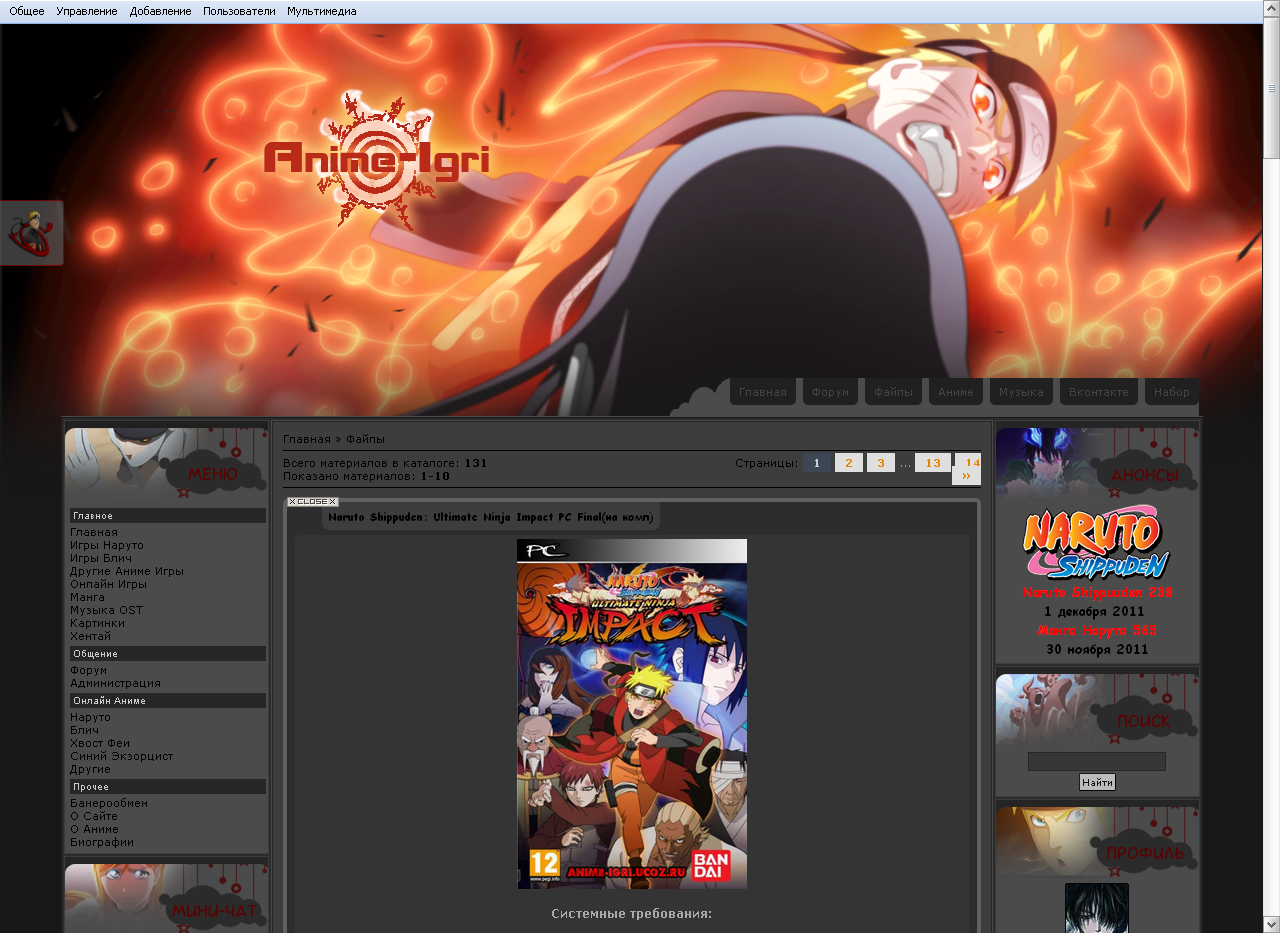Open Биографии in the sidebar
Image resolution: width=1280 pixels, height=933 pixels.
click(101, 842)
